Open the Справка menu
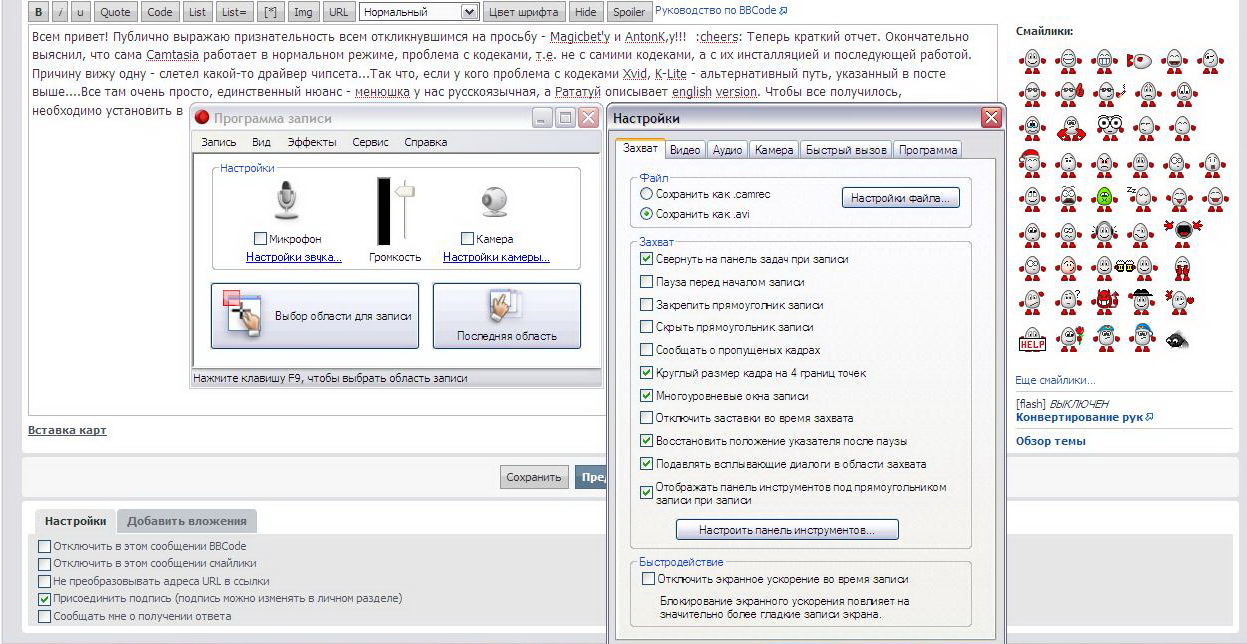Viewport: 1247px width, 644px height. pyautogui.click(x=426, y=143)
